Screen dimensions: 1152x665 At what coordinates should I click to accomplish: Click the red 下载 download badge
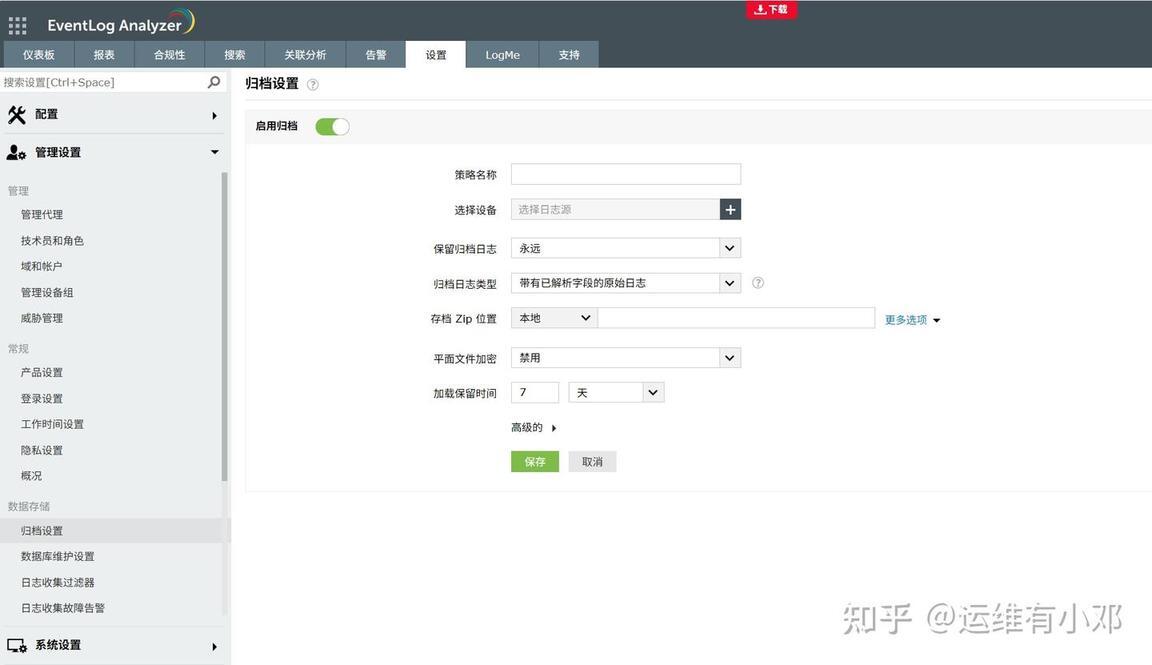pos(771,10)
